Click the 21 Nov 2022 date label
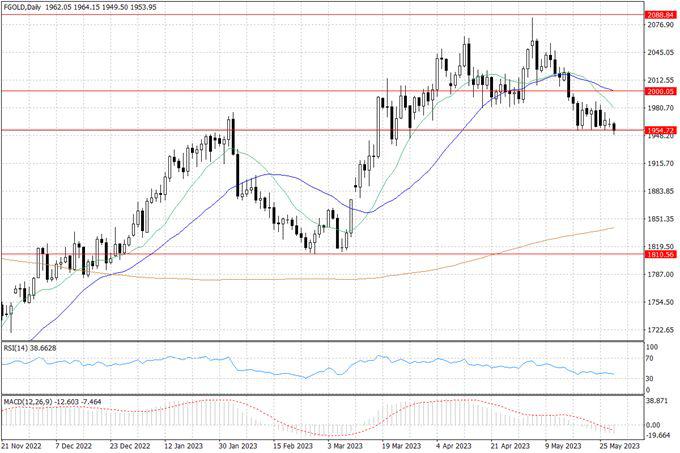The height and width of the screenshot is (453, 680). point(20,447)
